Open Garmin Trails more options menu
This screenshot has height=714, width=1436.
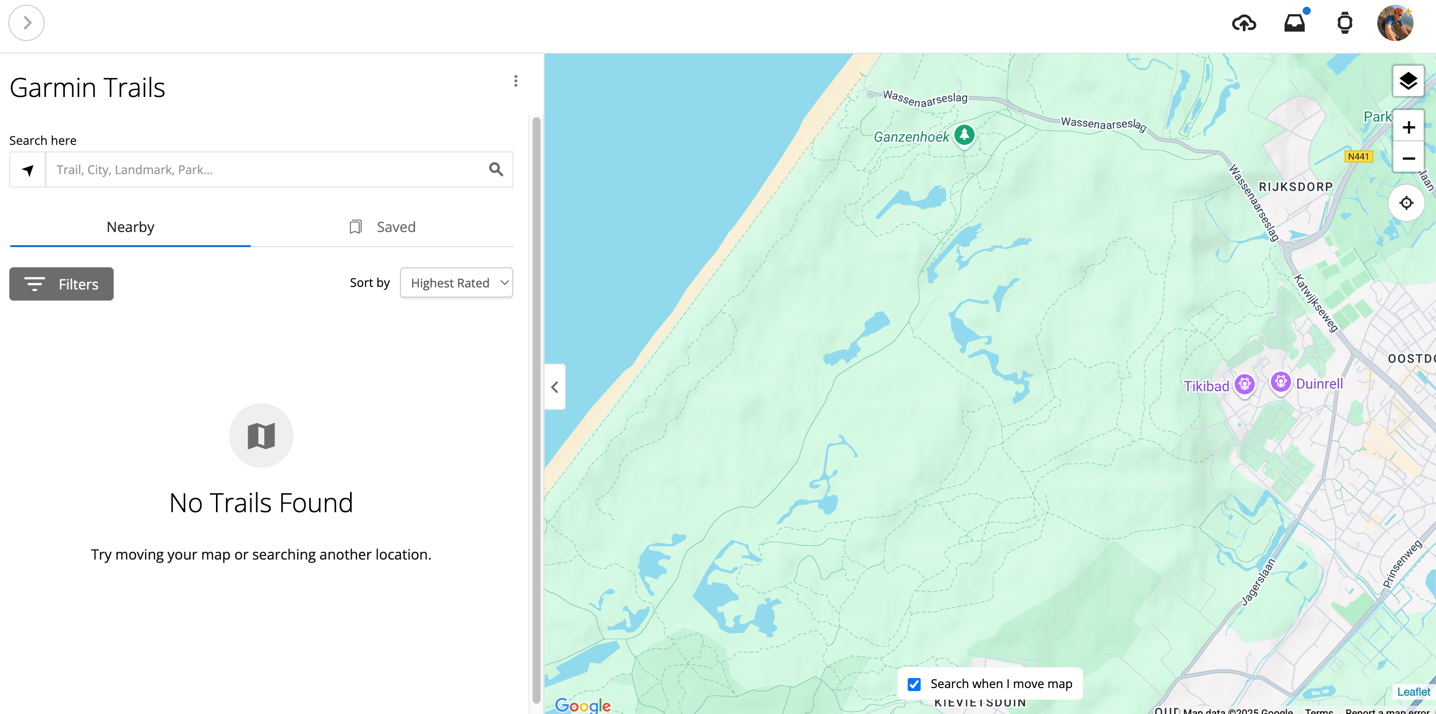coord(516,81)
